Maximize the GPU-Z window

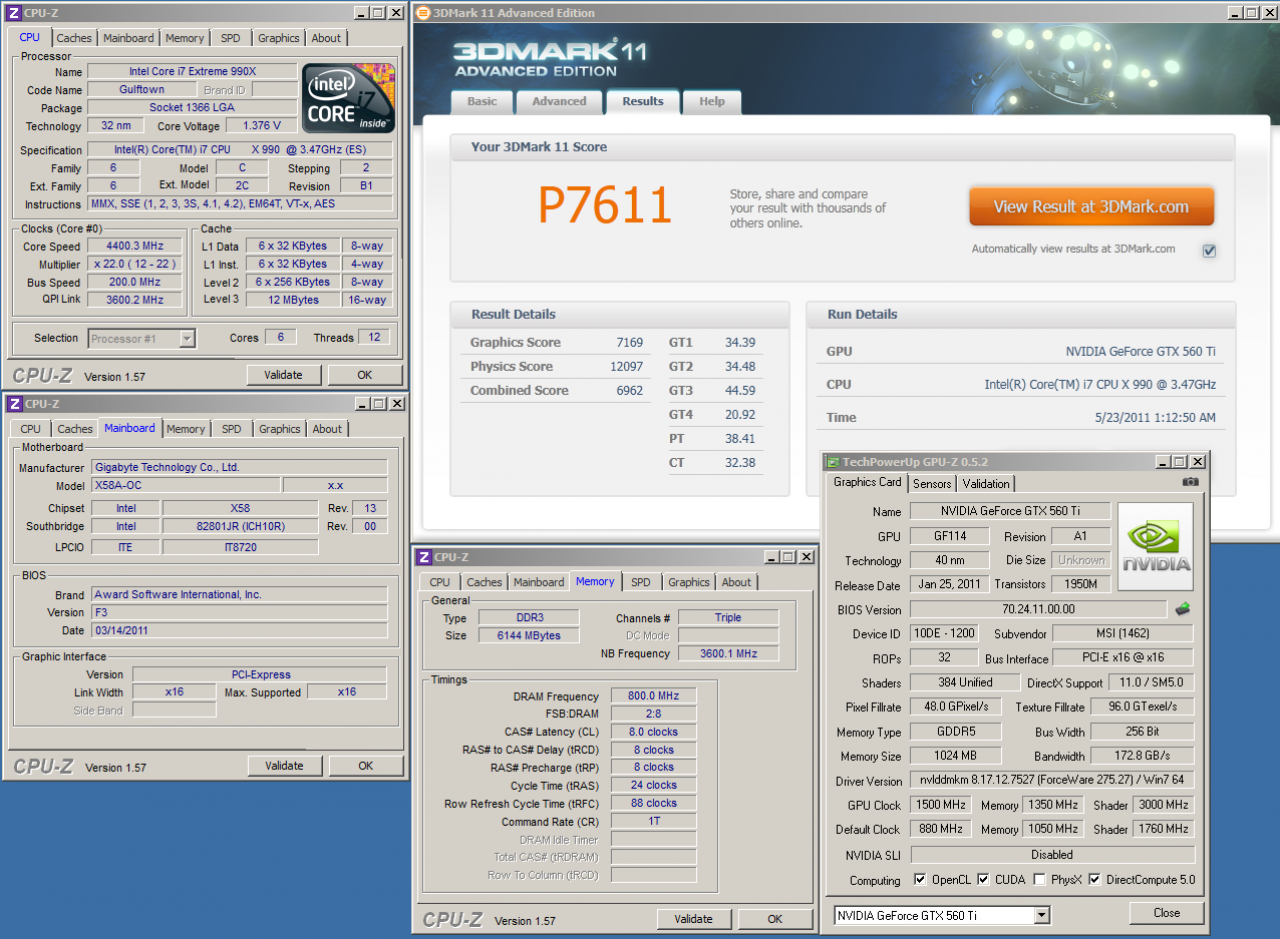tap(1180, 462)
